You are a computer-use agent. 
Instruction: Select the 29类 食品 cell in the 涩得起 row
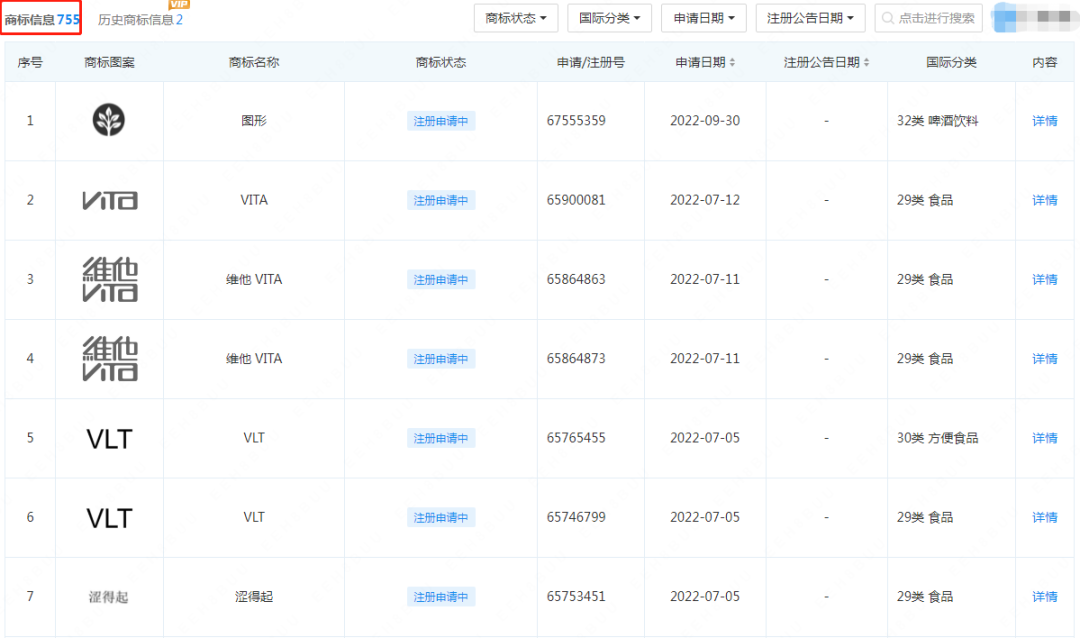click(x=925, y=596)
